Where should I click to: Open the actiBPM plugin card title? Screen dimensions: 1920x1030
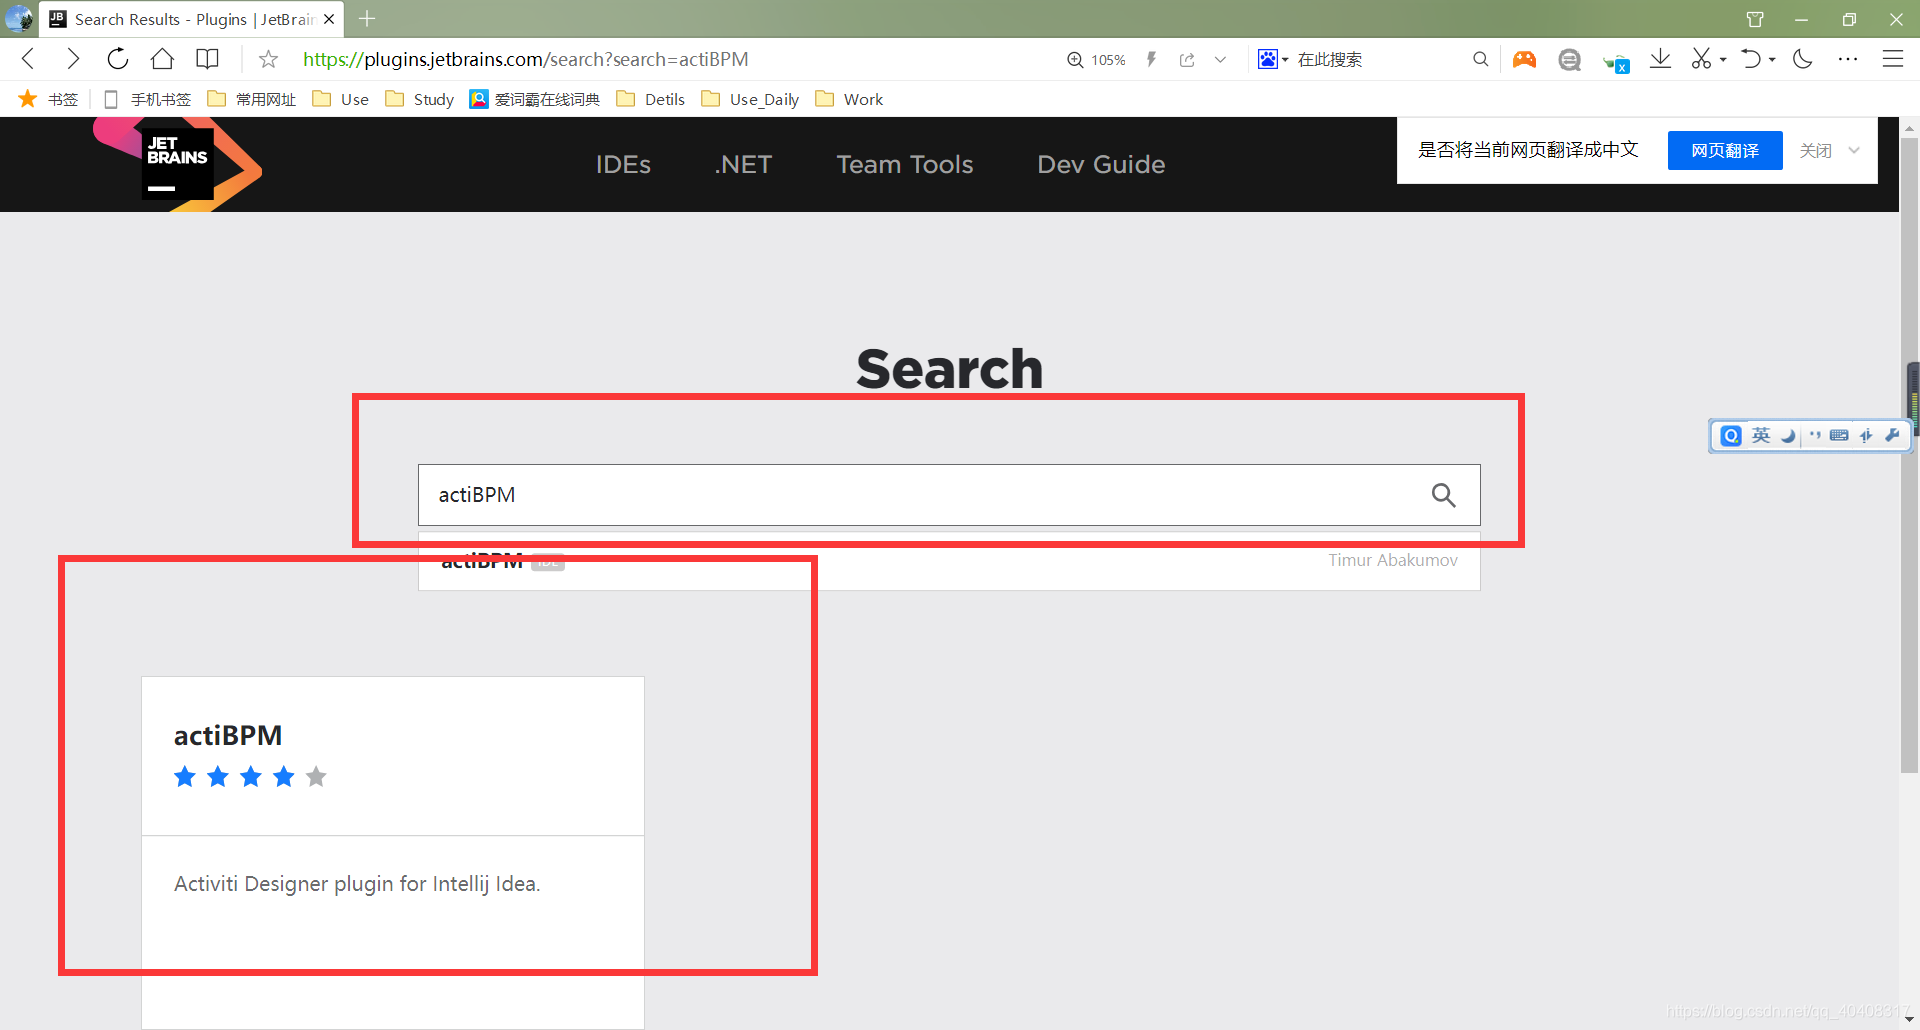point(228,735)
